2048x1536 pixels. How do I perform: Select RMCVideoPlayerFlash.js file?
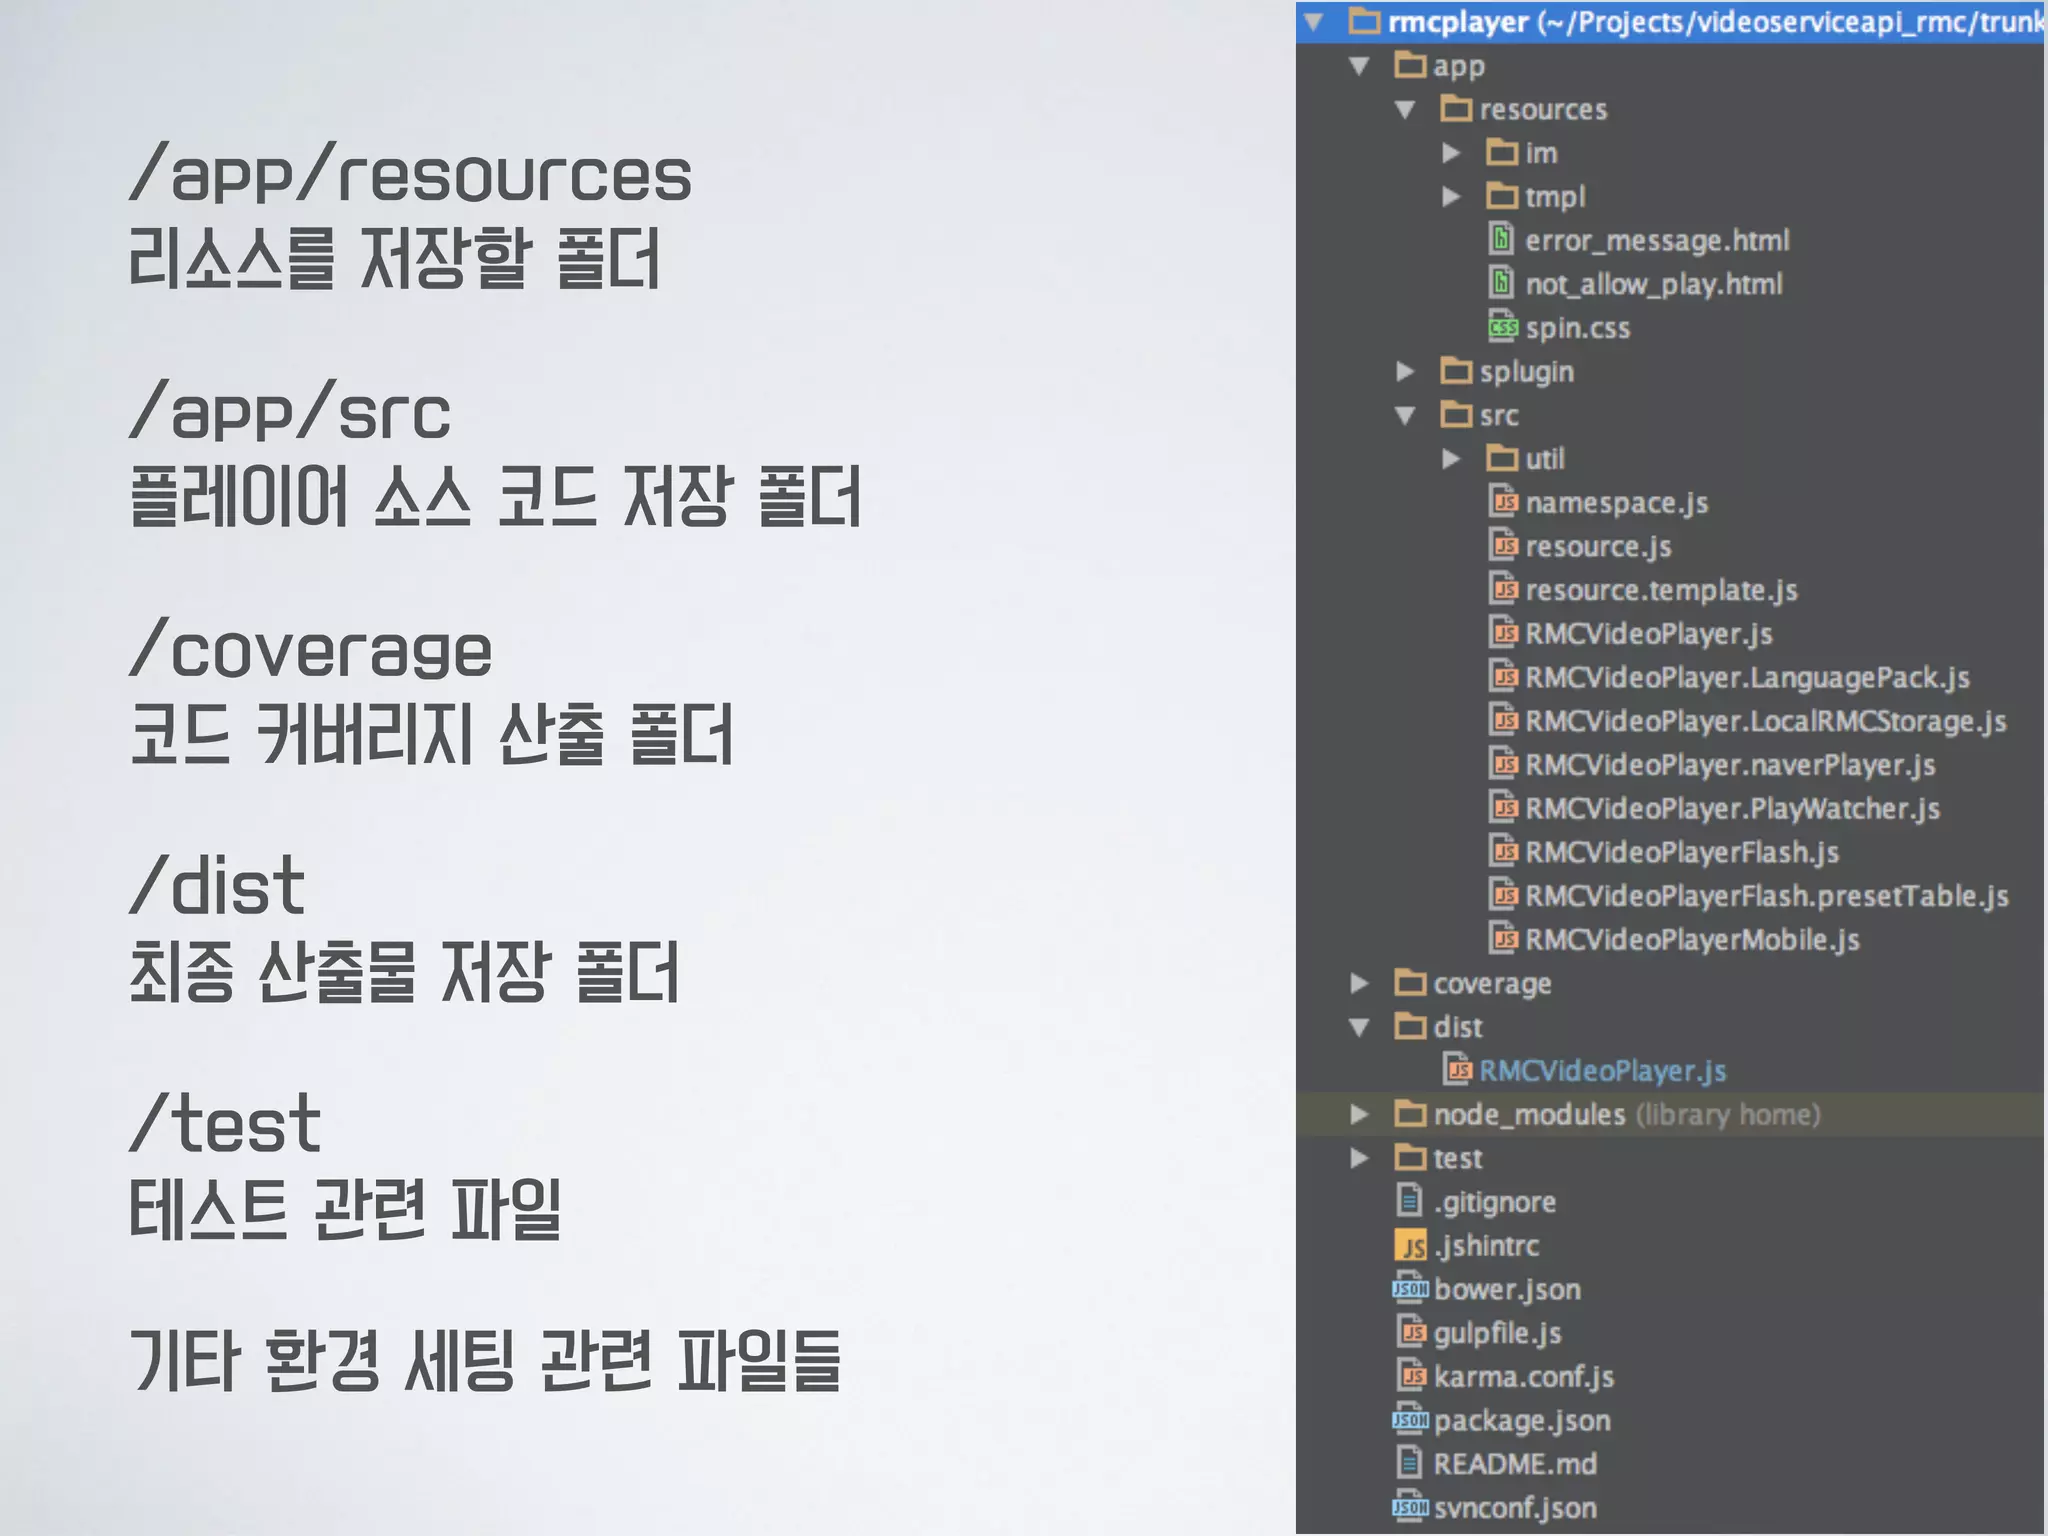point(1681,852)
